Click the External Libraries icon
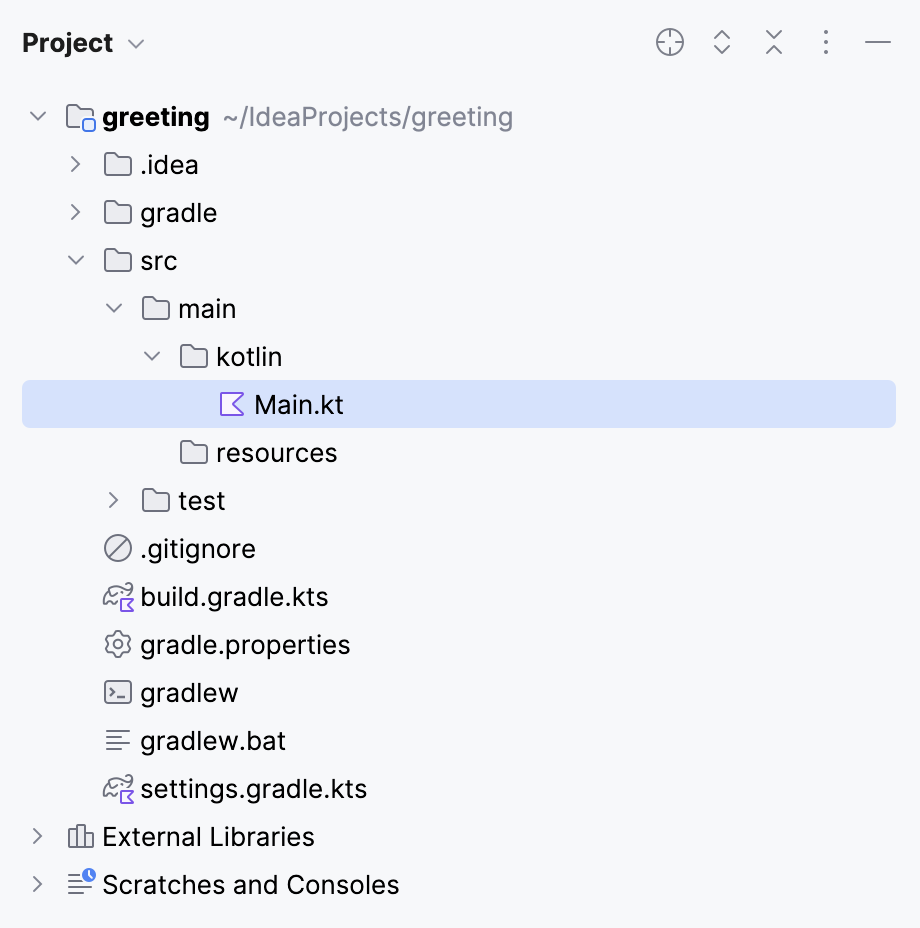920x928 pixels. tap(80, 836)
